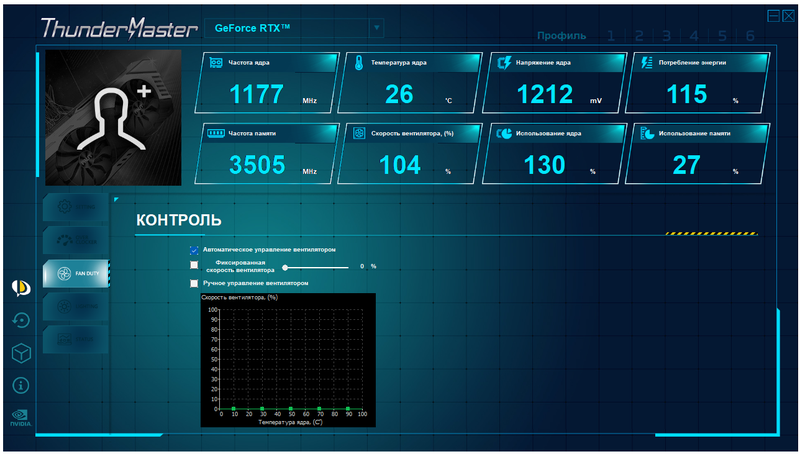Click the memory usage value 27

click(686, 165)
